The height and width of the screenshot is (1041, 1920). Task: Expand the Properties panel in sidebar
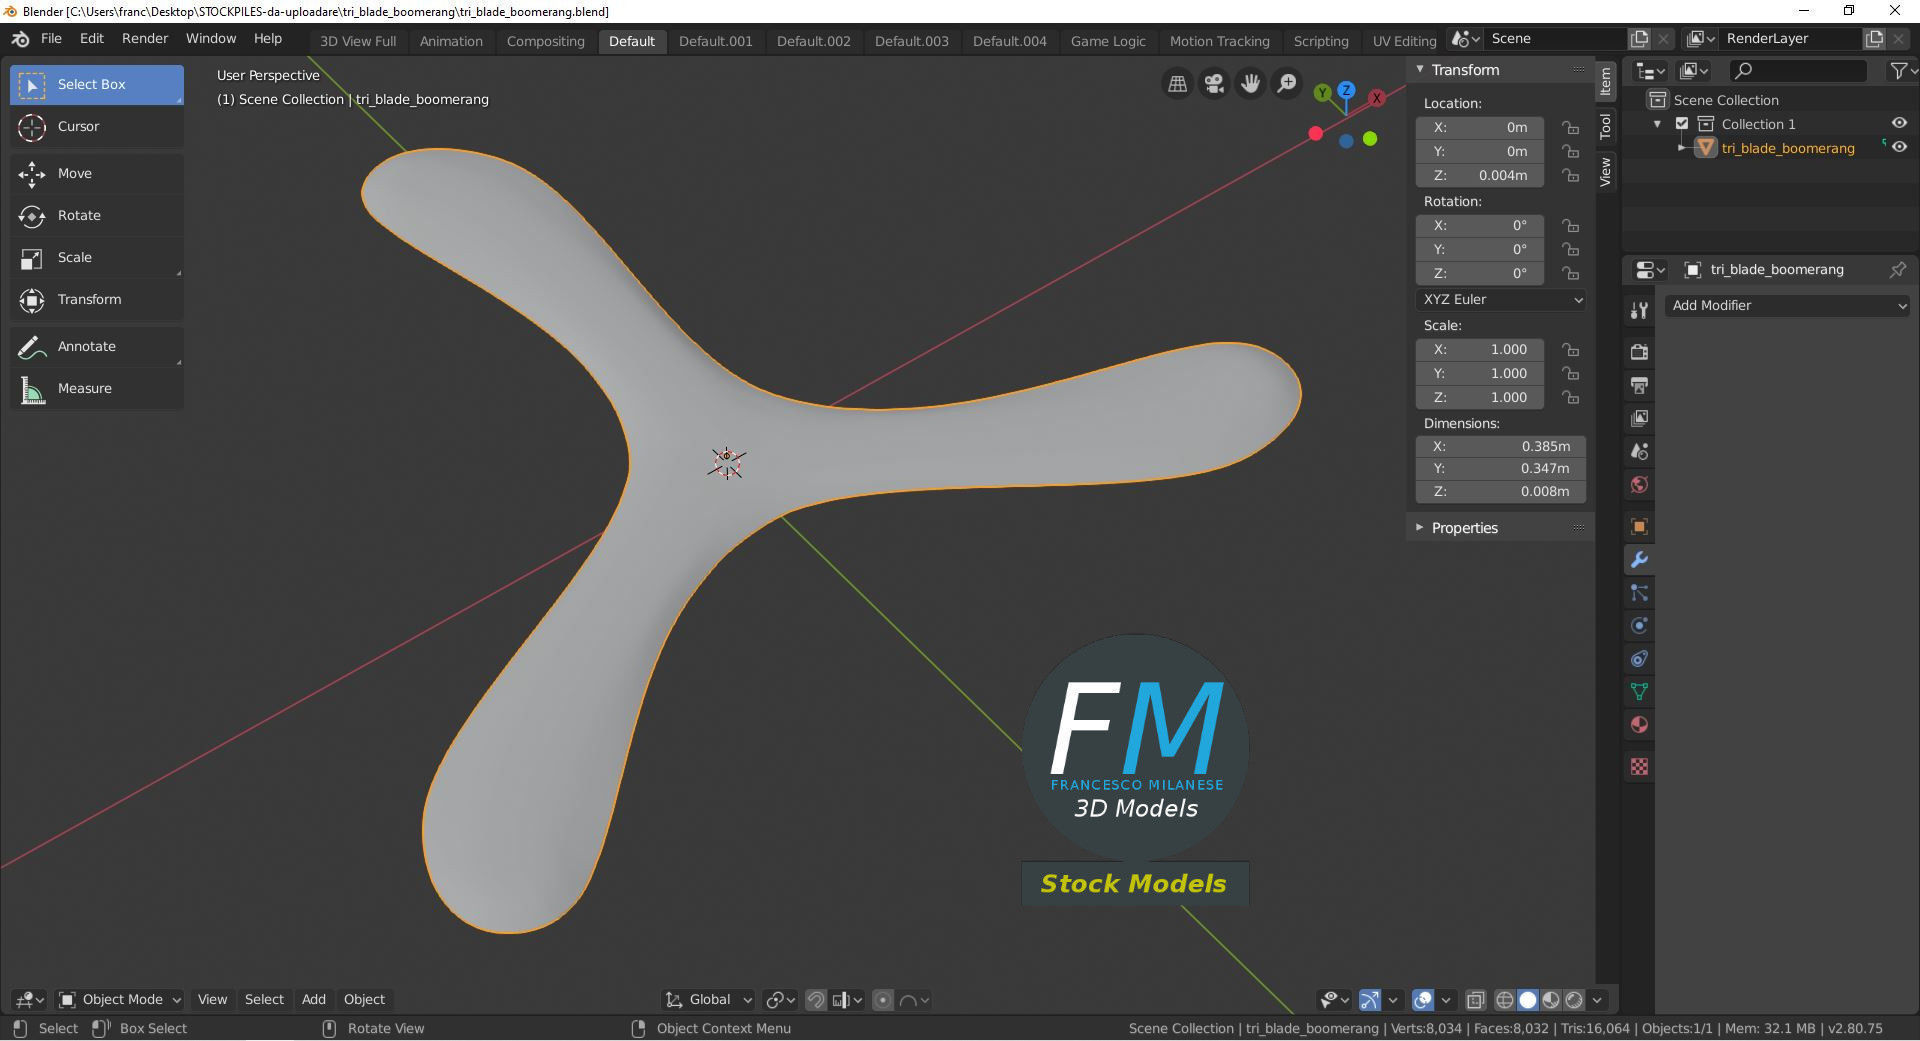click(x=1420, y=528)
